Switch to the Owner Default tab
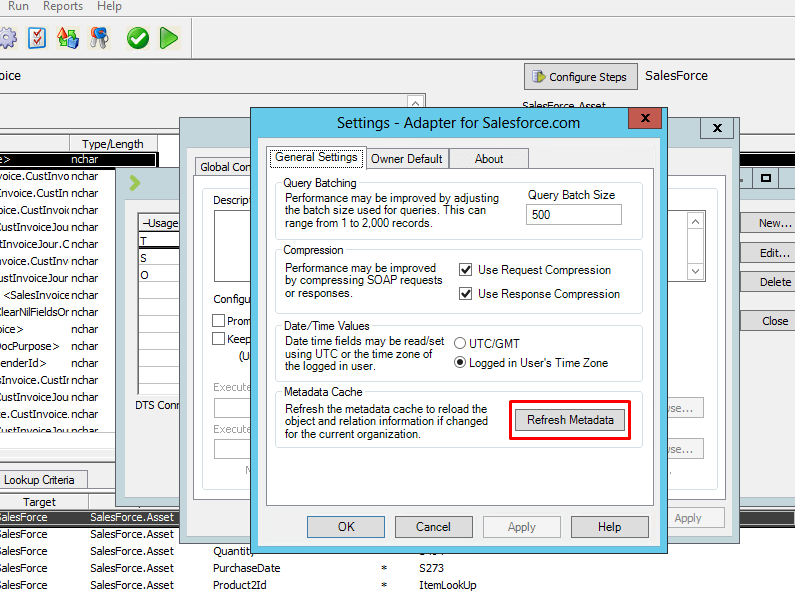795x591 pixels. click(x=407, y=159)
